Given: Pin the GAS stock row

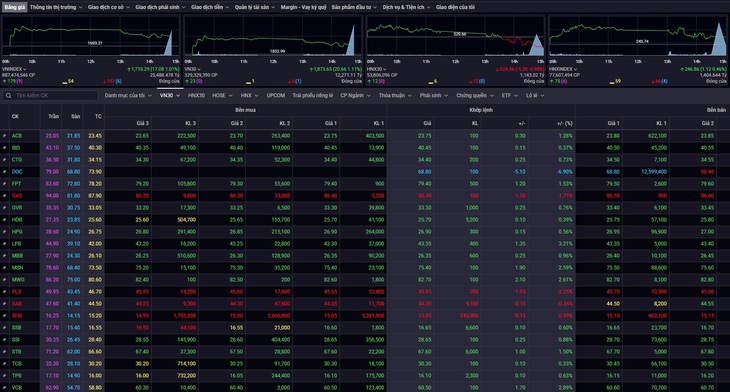Looking at the screenshot, I should coord(4,196).
